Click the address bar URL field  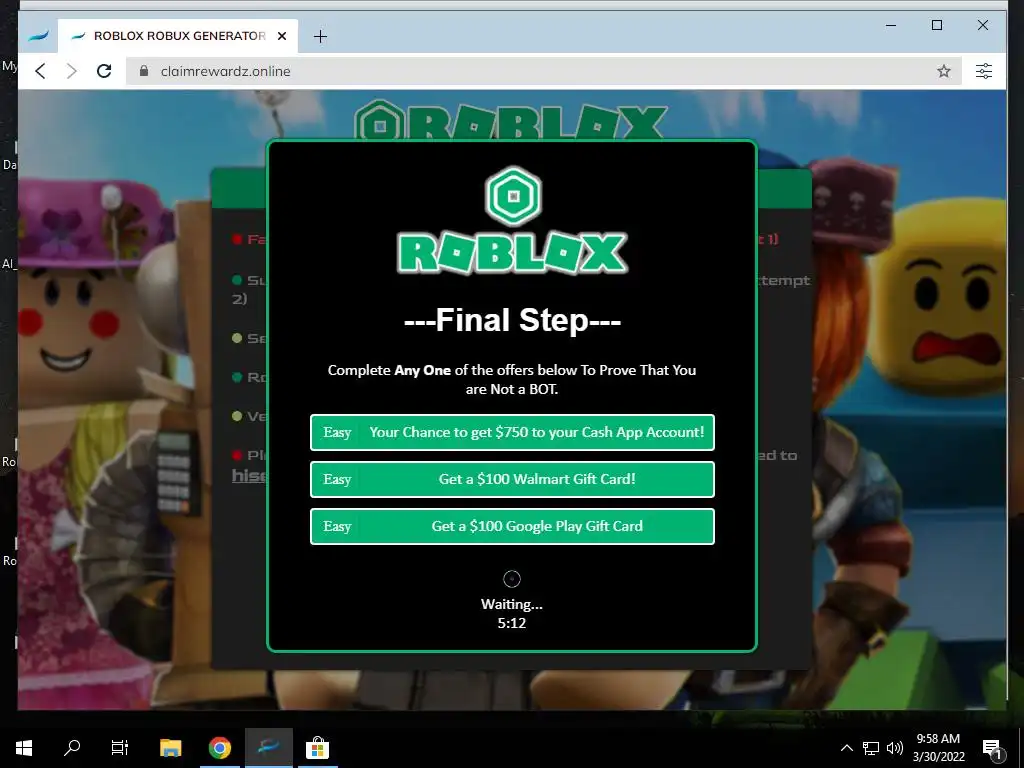[543, 71]
